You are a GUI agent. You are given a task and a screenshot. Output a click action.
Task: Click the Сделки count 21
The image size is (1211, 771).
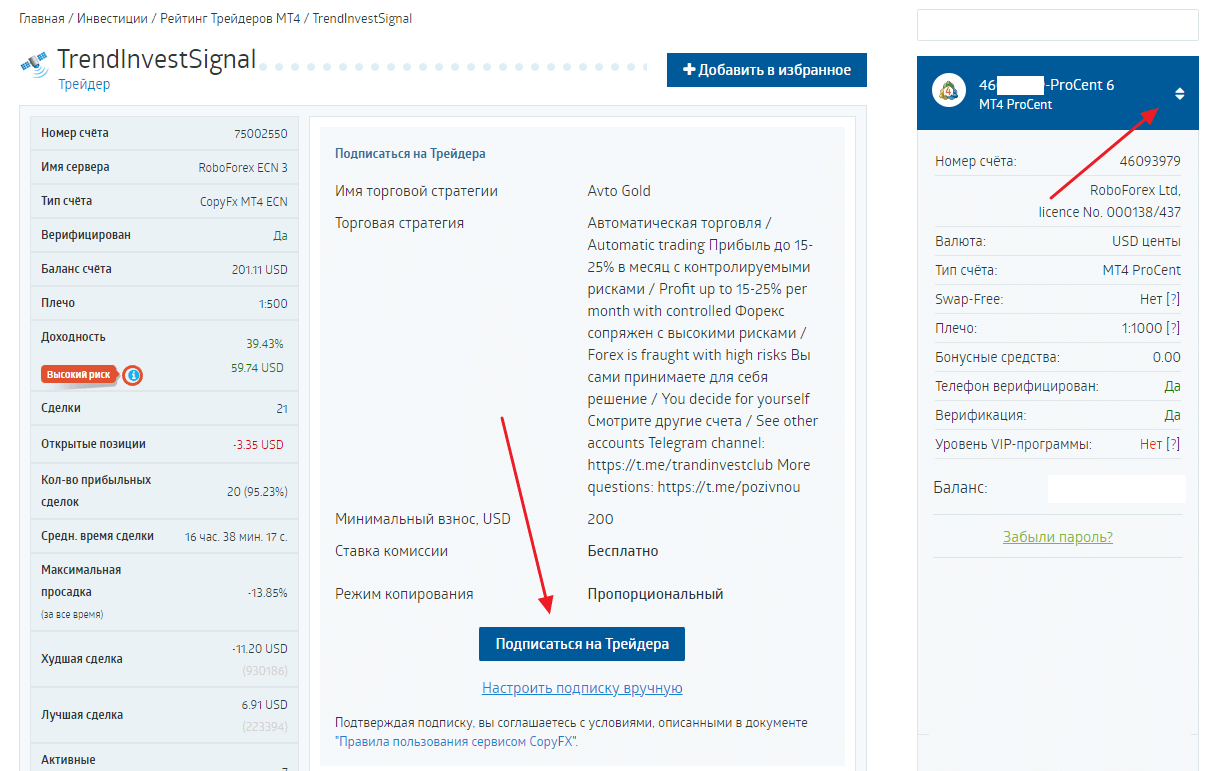[282, 409]
